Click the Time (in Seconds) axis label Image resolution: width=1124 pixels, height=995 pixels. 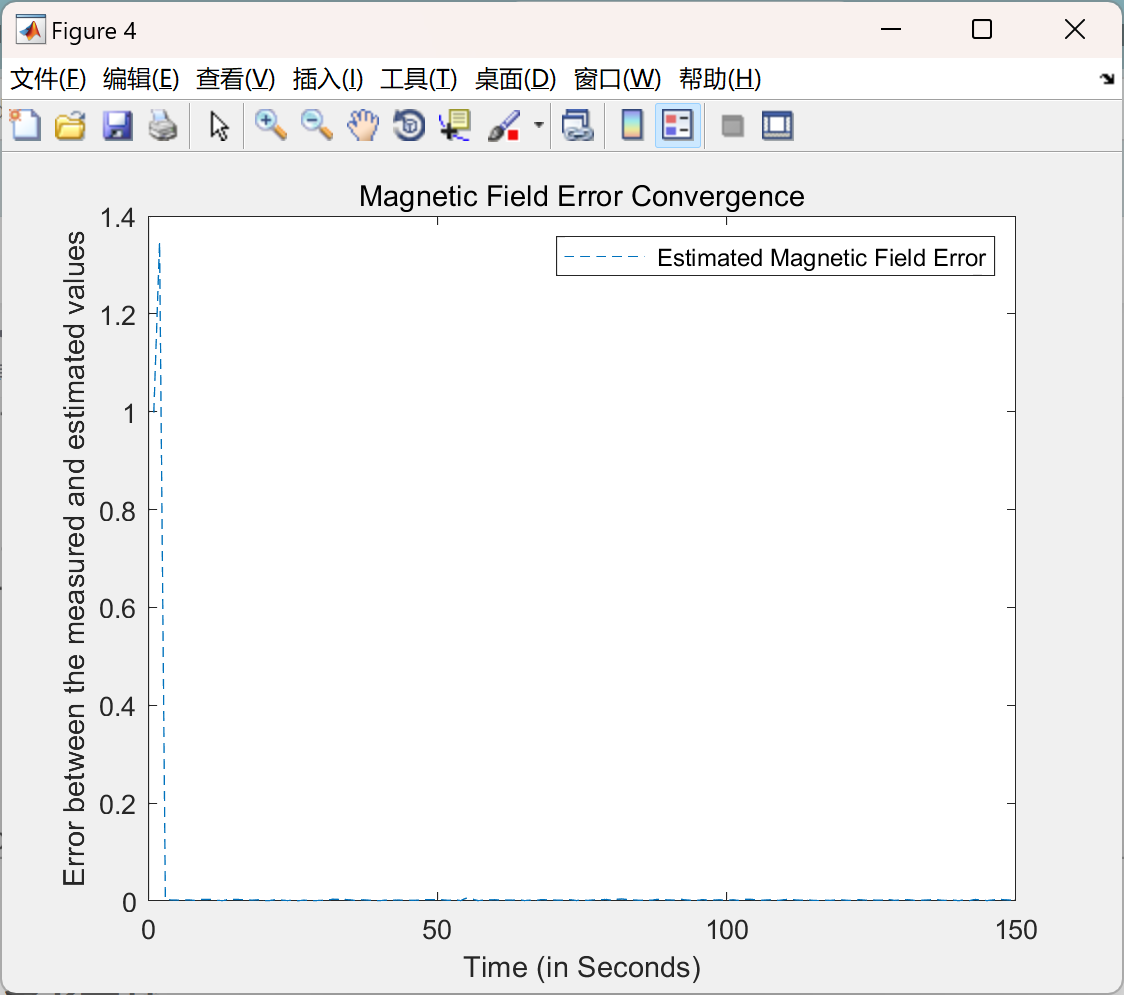581,967
